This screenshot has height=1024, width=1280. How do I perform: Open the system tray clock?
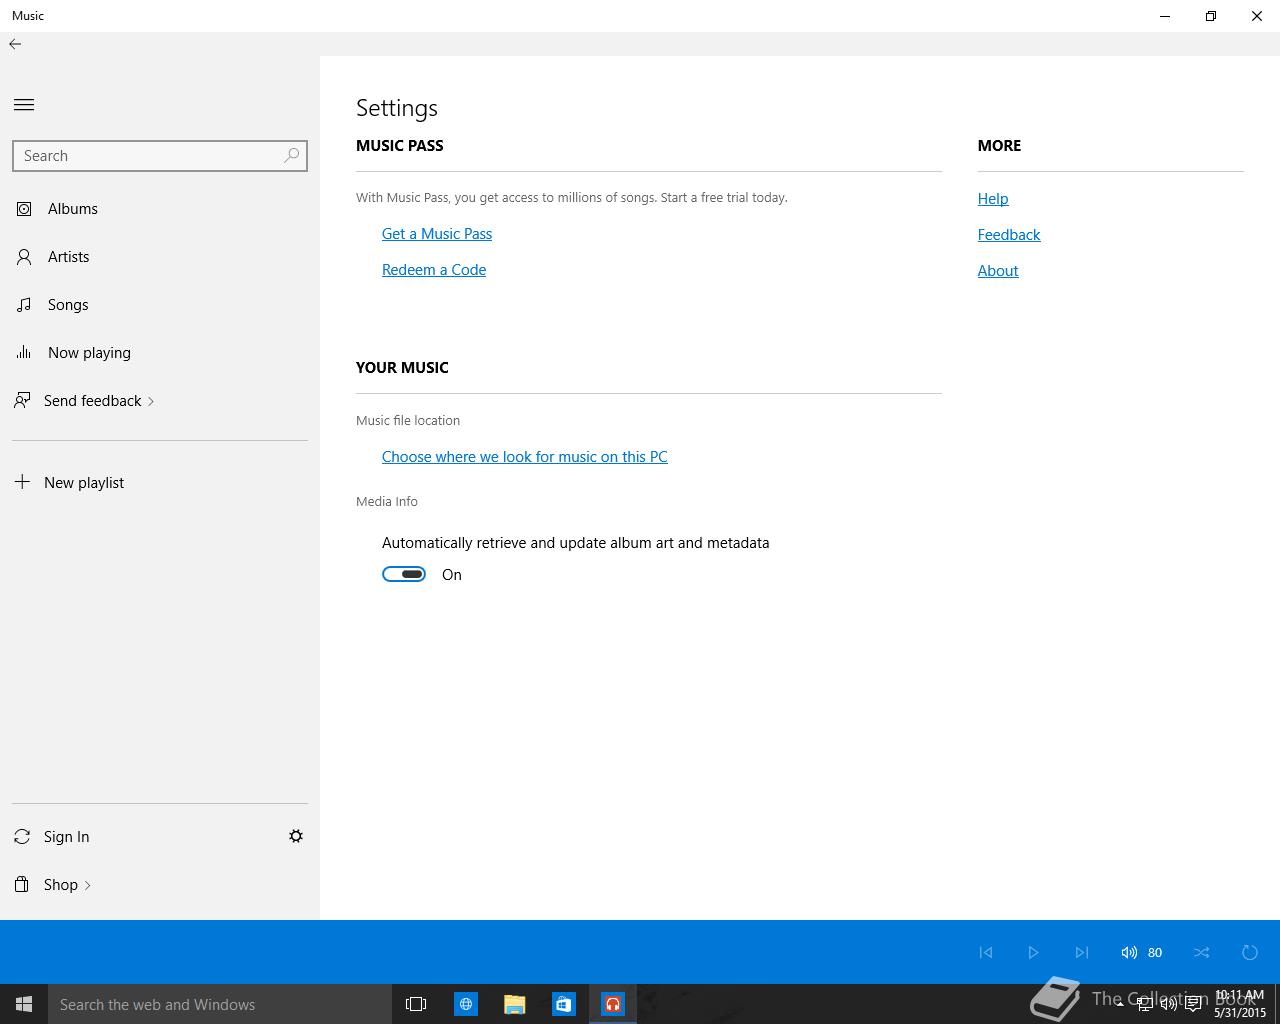tap(1240, 1004)
